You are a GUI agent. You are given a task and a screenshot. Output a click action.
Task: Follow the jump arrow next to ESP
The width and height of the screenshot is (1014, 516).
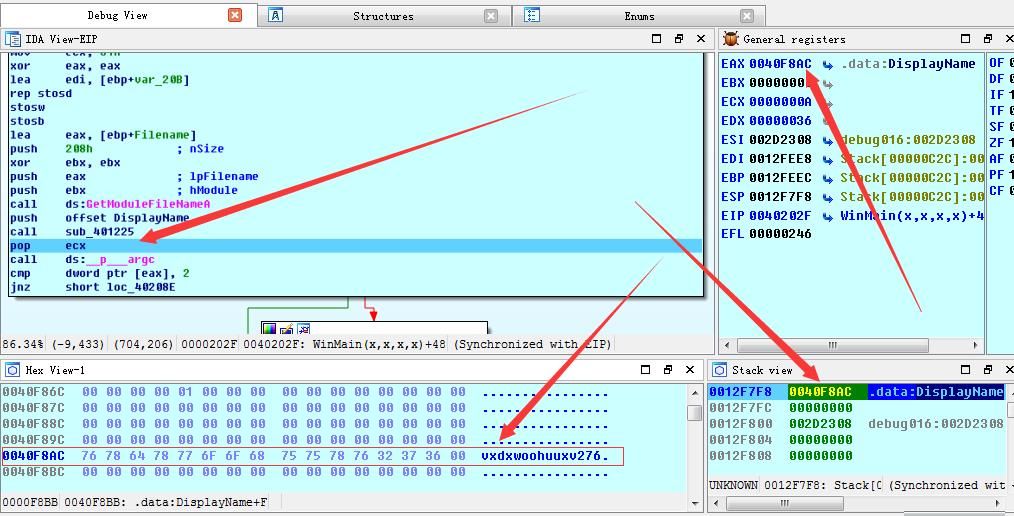click(x=828, y=197)
